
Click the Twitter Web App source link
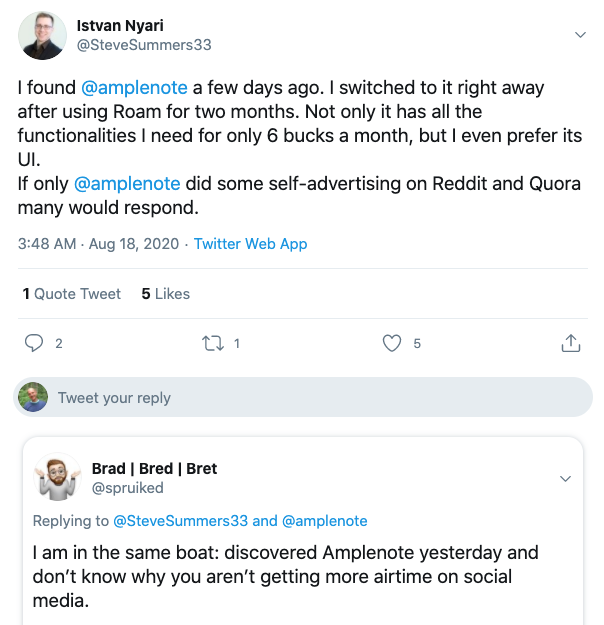click(250, 244)
